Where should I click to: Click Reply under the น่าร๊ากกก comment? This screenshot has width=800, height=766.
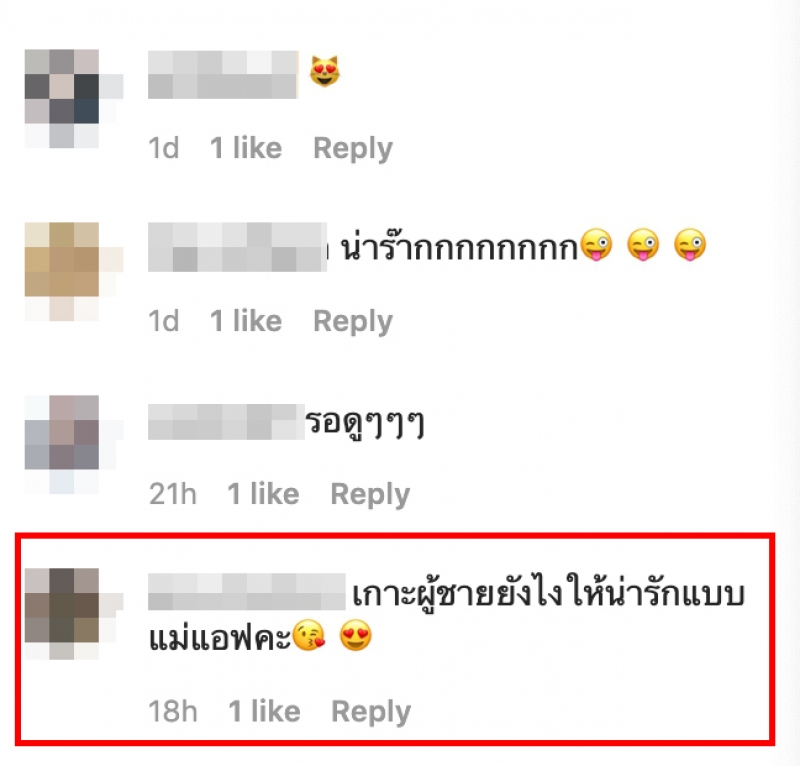click(x=353, y=322)
